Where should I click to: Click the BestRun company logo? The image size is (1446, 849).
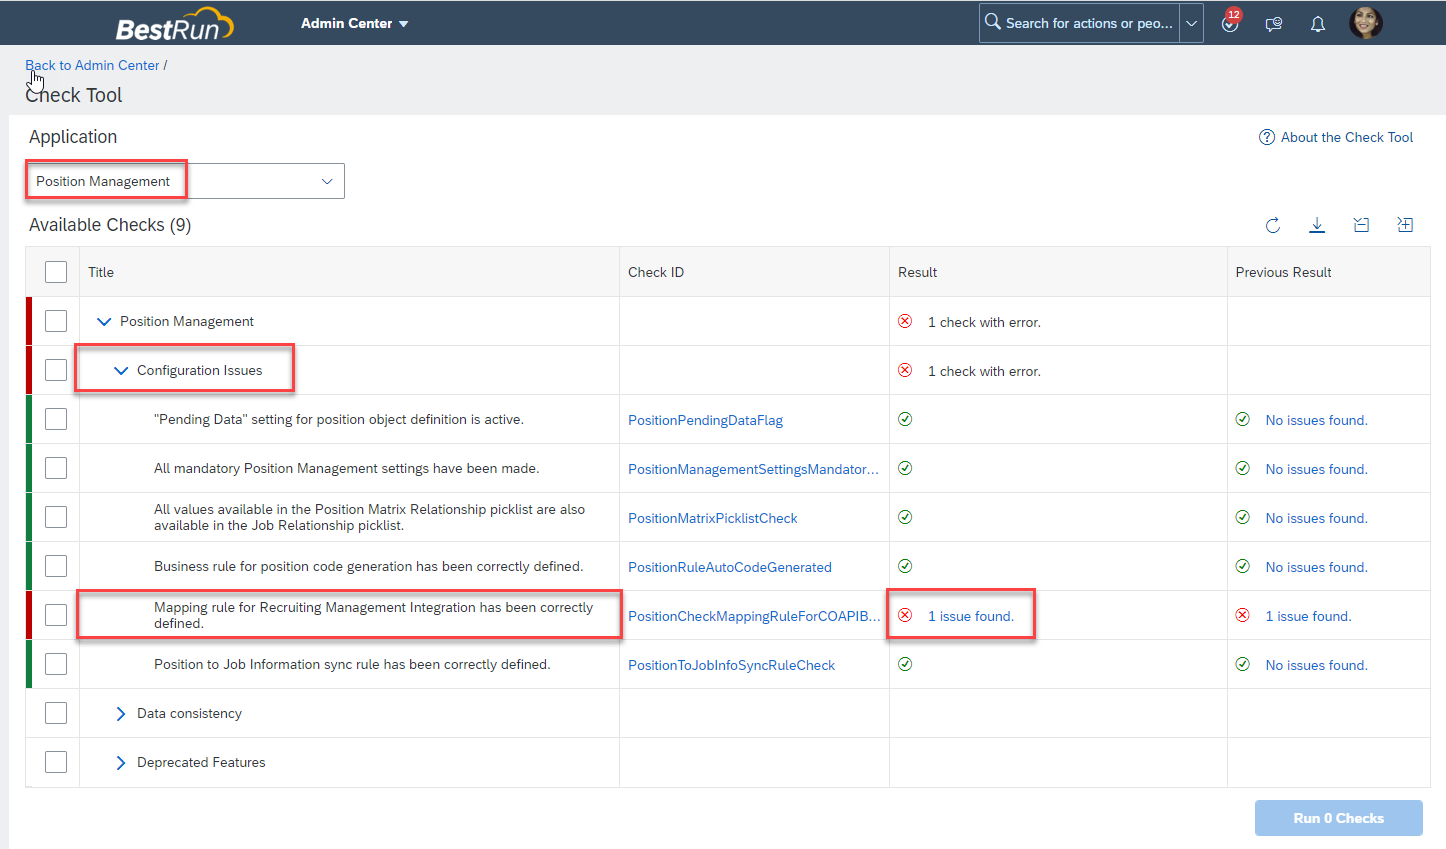click(175, 24)
